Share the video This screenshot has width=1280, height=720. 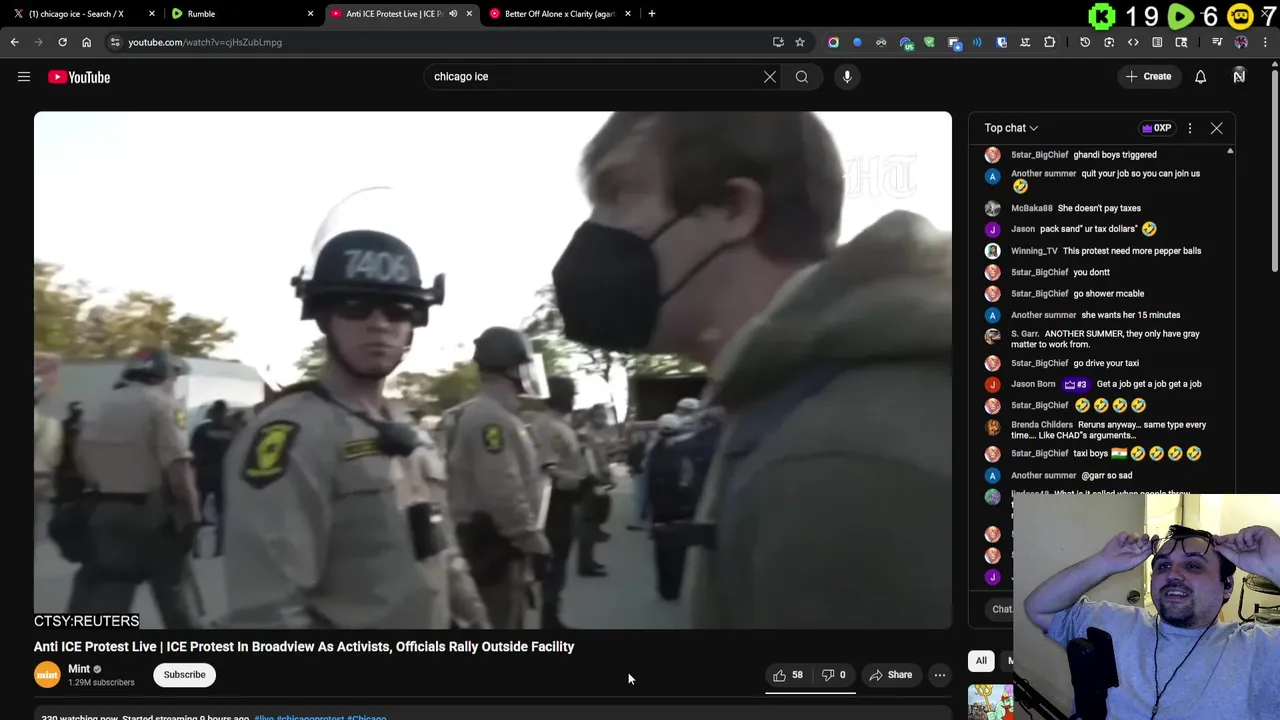890,675
